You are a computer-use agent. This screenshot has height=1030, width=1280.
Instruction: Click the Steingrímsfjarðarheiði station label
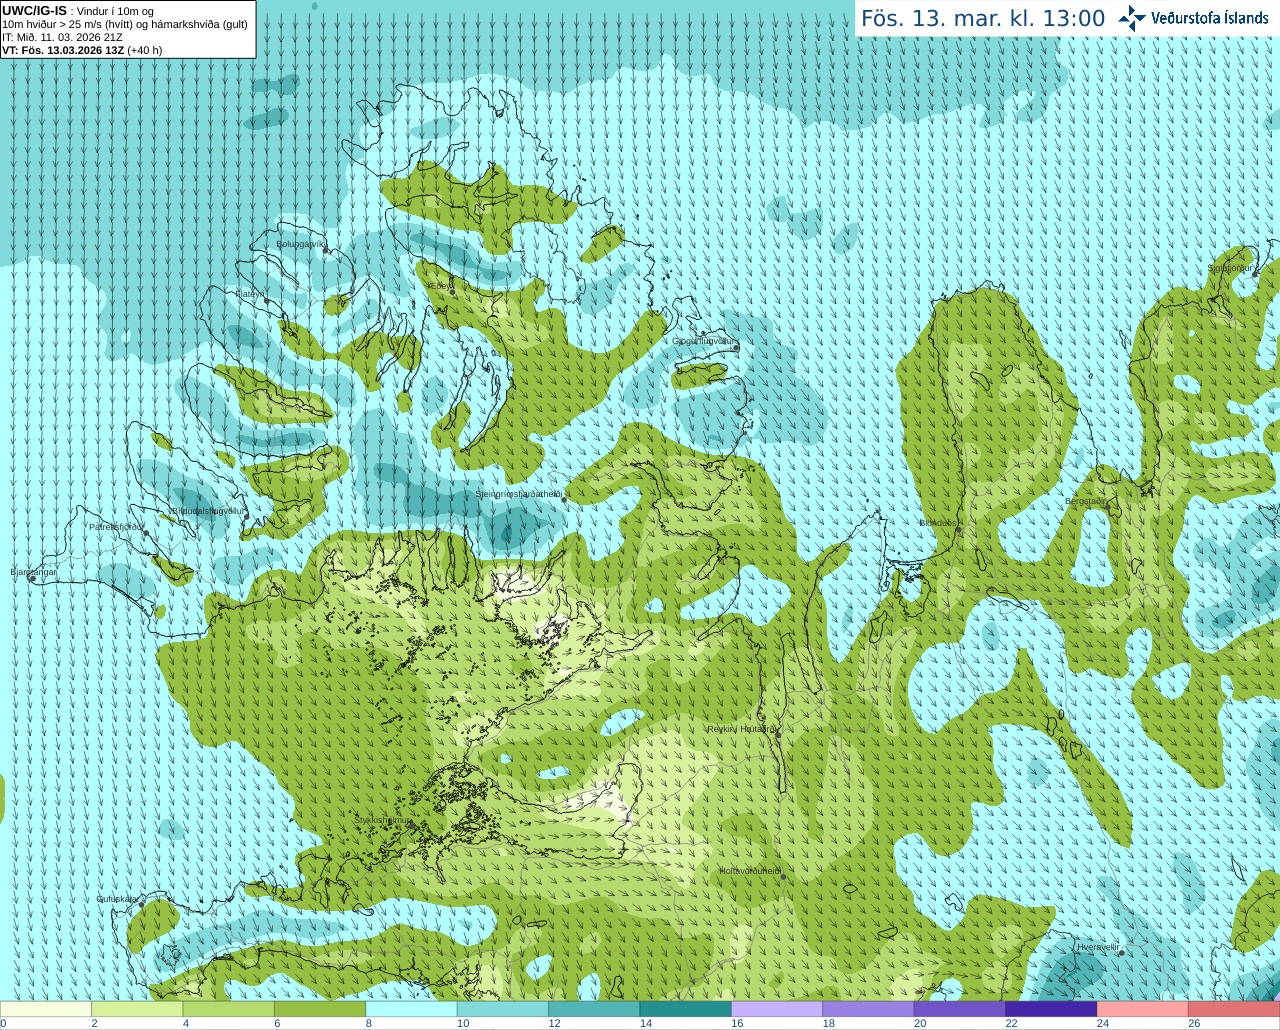[519, 494]
